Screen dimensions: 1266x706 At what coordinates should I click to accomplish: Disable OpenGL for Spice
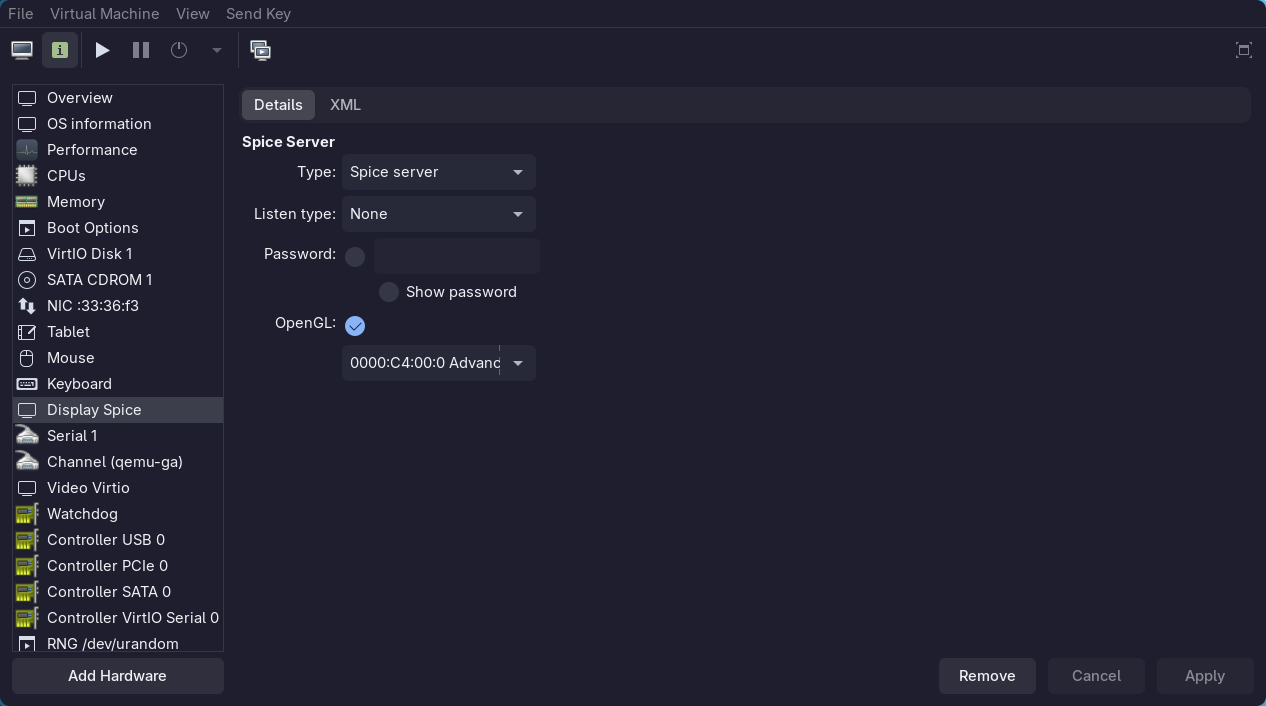355,325
